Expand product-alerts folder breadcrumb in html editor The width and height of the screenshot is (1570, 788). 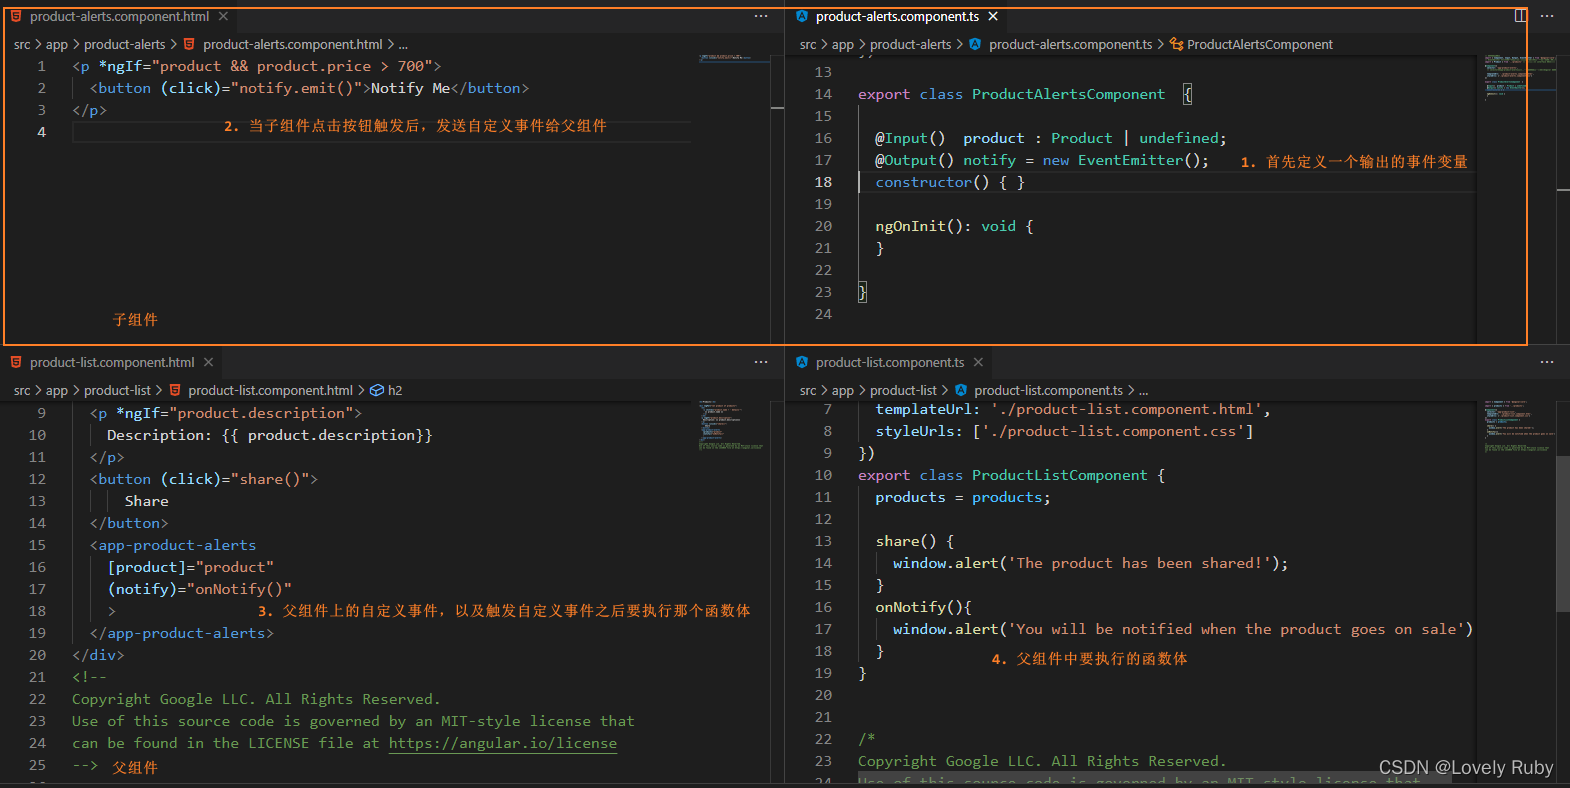(125, 44)
